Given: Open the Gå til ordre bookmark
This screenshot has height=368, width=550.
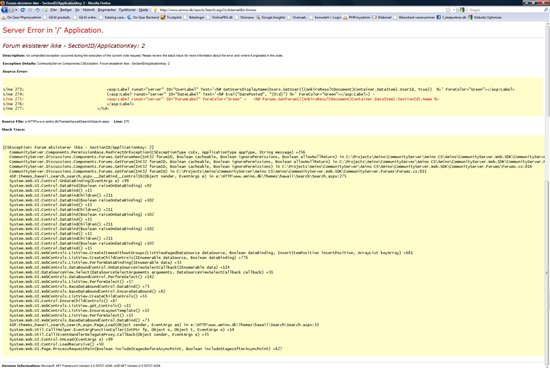Looking at the screenshot, I should pyautogui.click(x=86, y=17).
